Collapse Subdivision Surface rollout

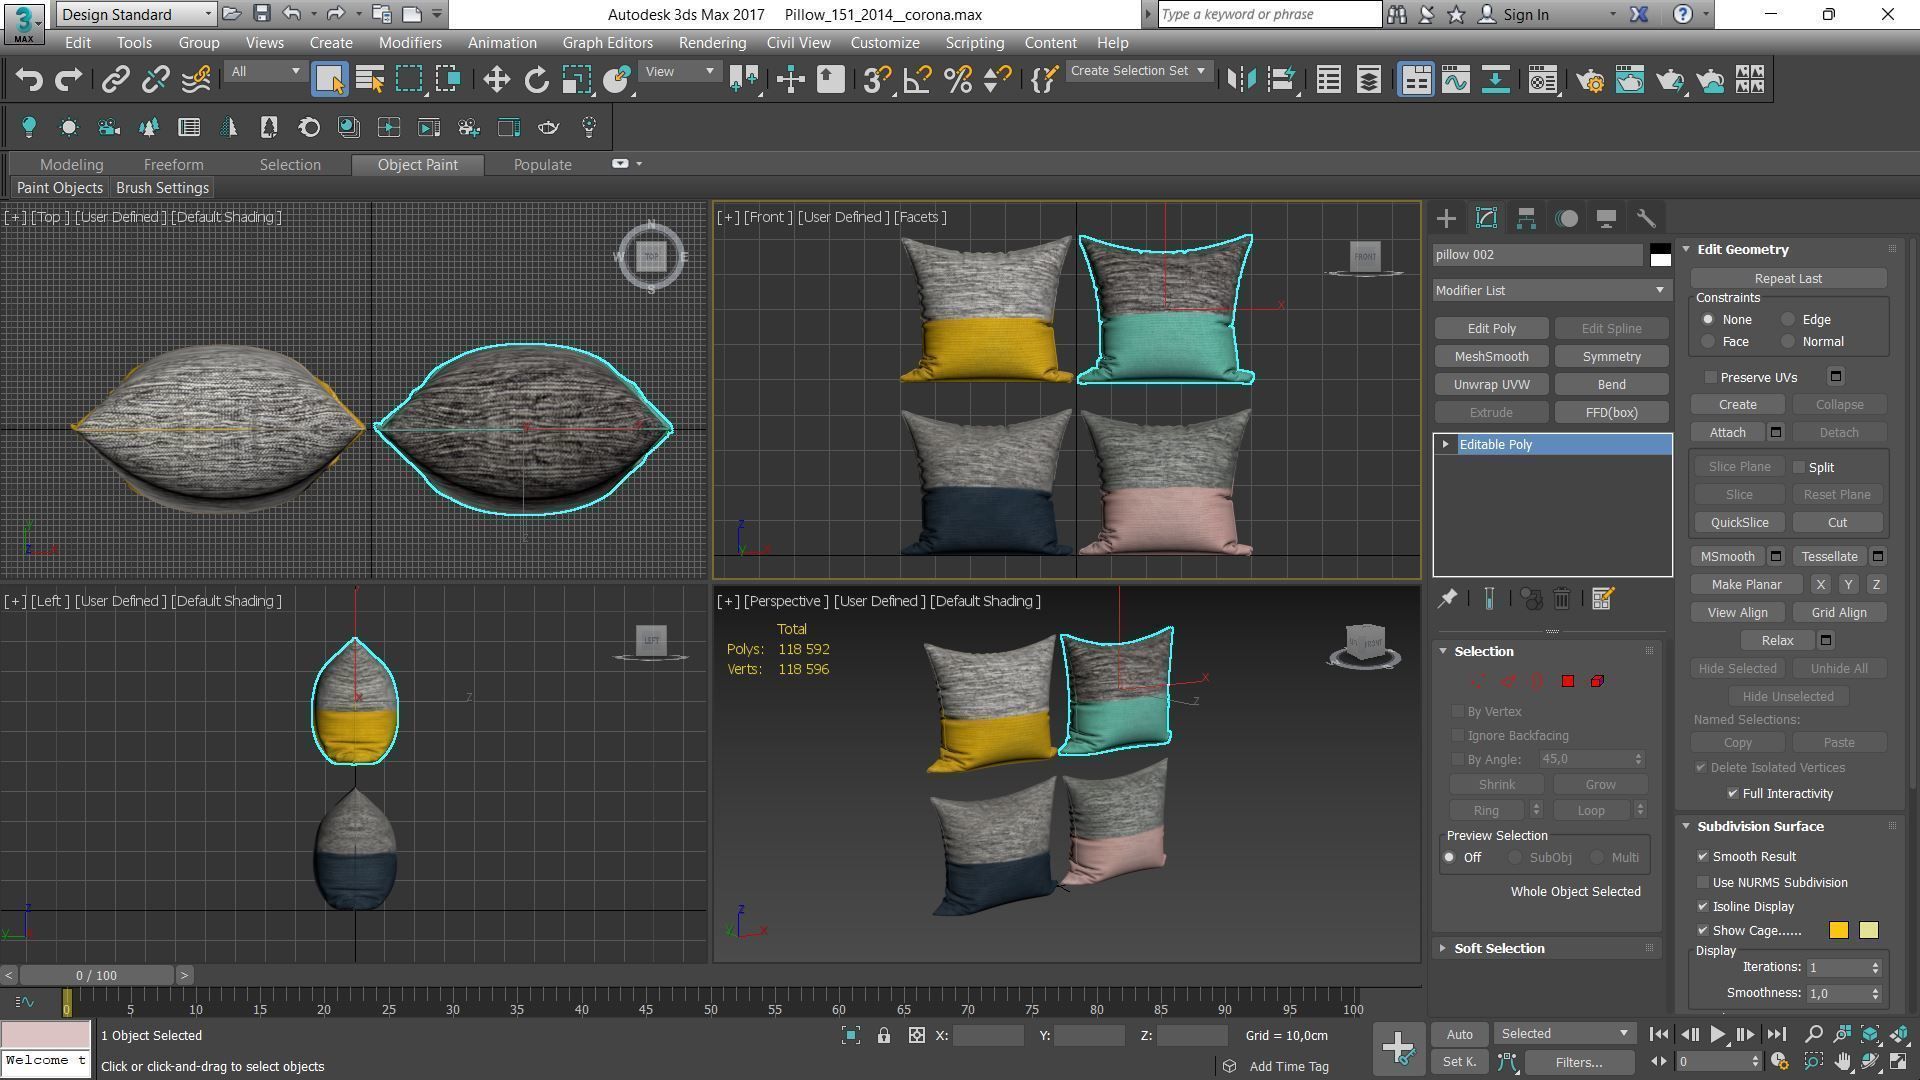1760,826
